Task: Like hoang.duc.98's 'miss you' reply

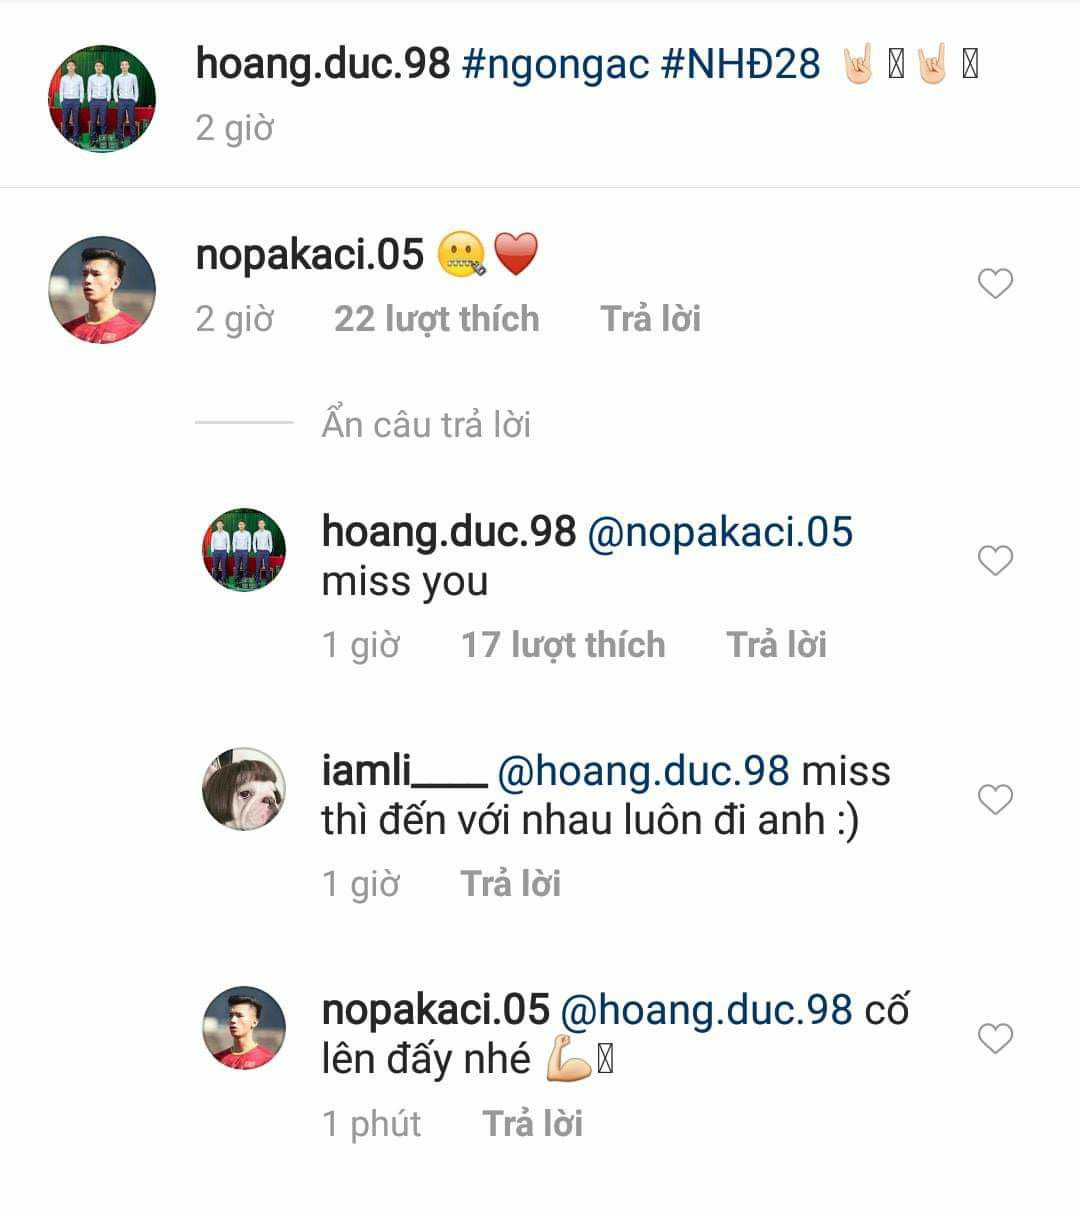Action: 995,561
